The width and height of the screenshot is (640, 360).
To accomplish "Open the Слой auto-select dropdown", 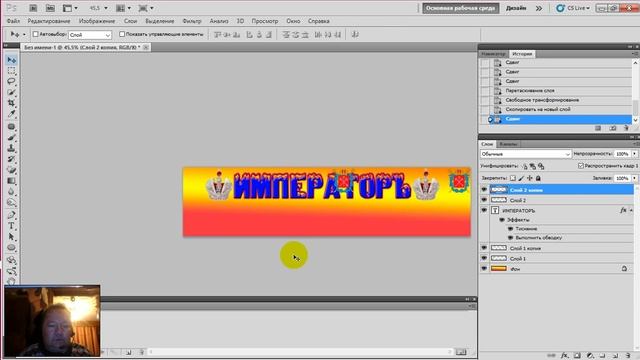I will coord(90,35).
